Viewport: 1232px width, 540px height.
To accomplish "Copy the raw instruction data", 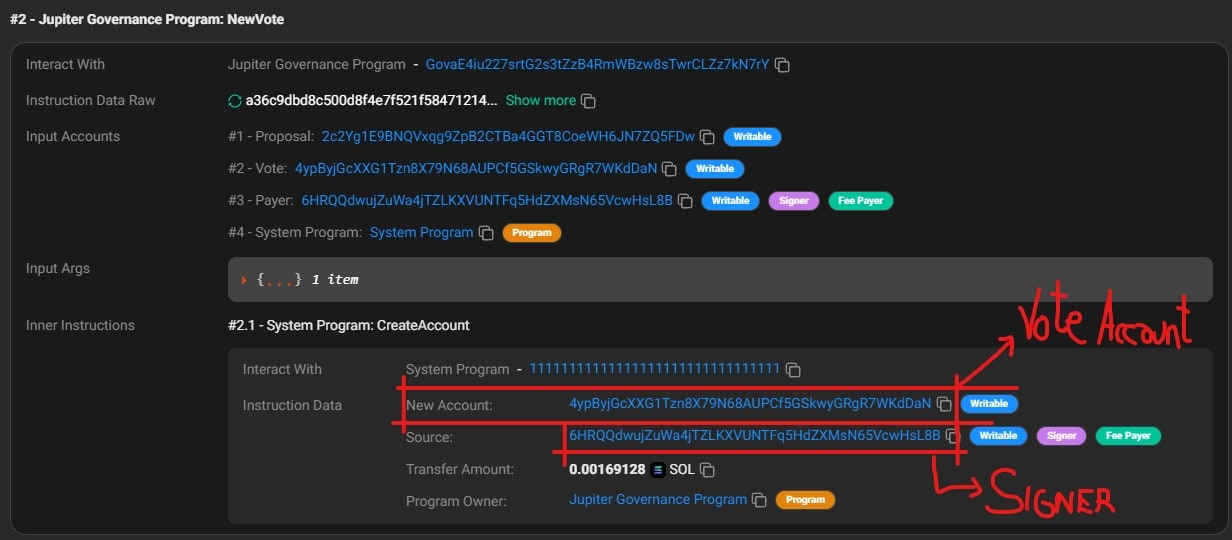I will (x=589, y=101).
